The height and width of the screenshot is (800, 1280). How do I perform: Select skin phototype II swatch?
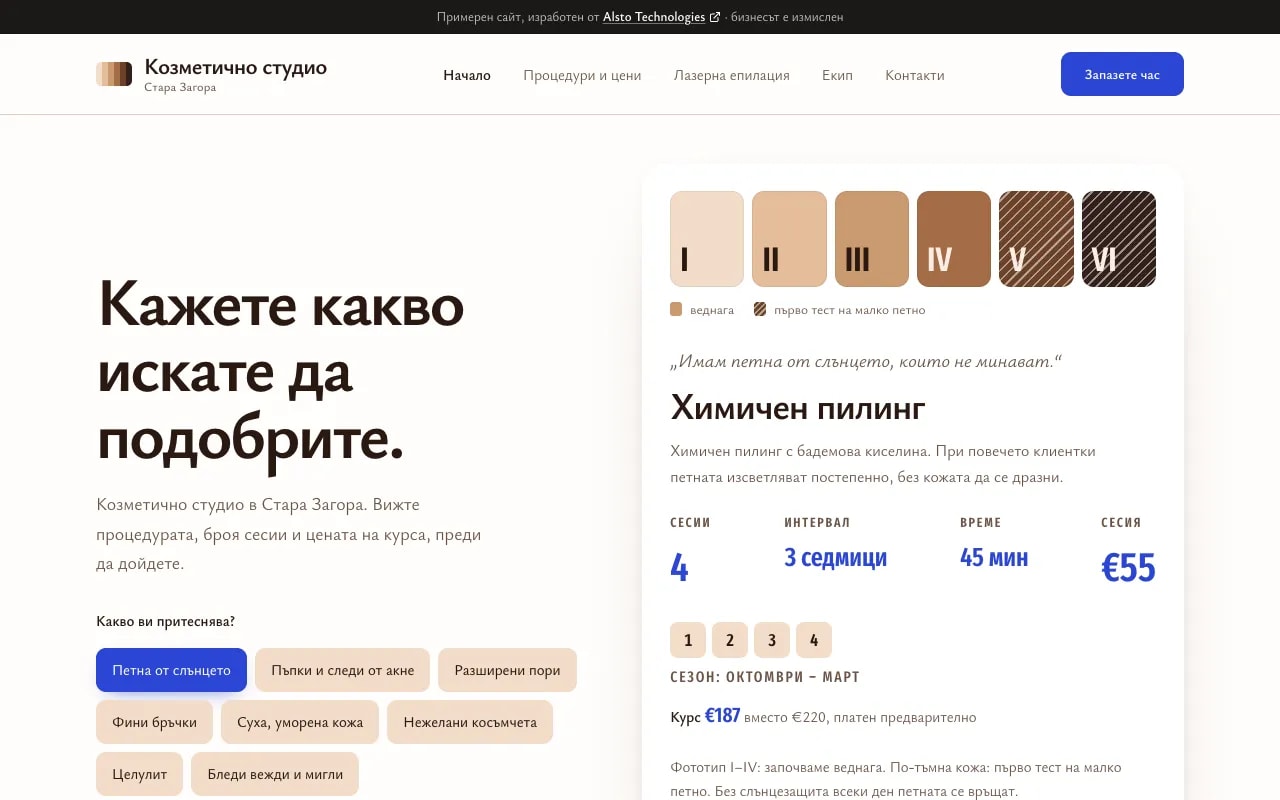tap(789, 239)
